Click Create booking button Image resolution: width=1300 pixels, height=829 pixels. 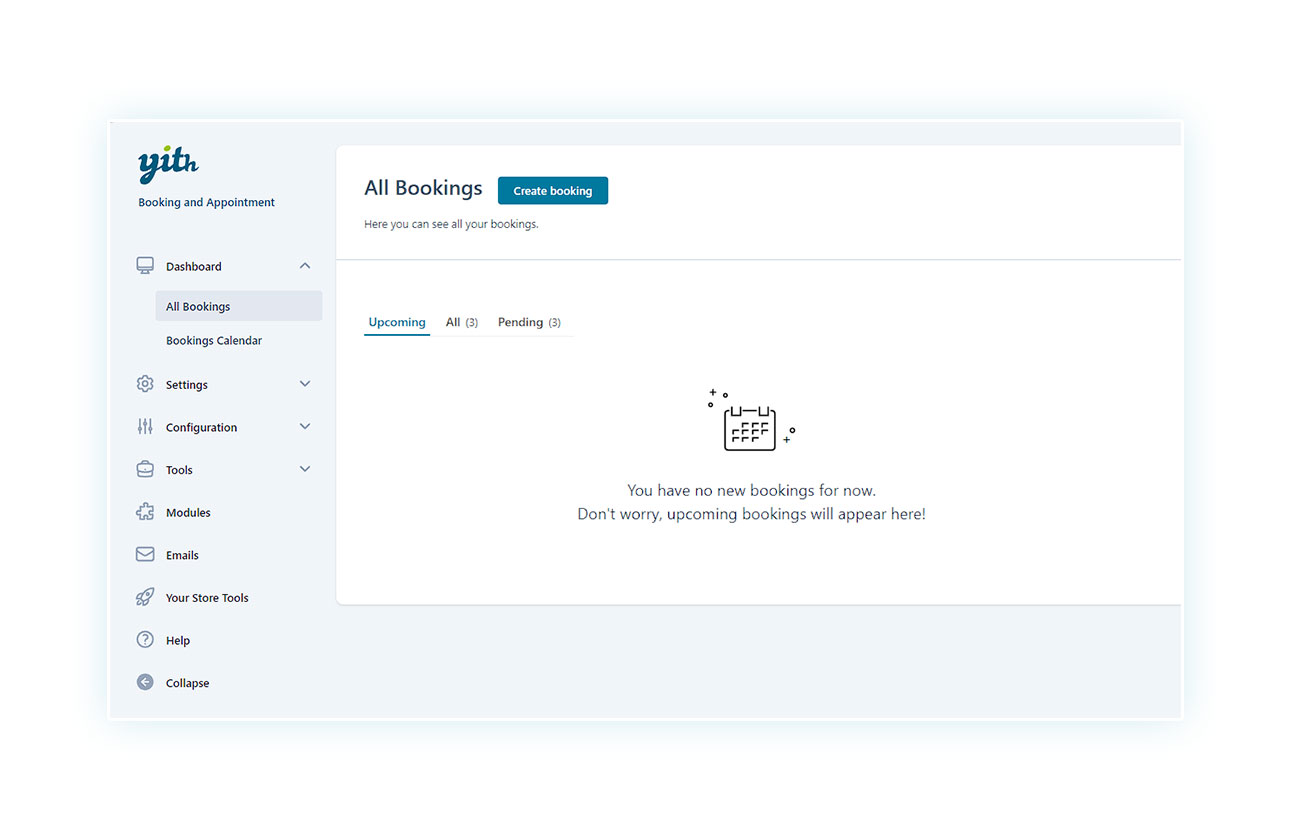(x=553, y=191)
